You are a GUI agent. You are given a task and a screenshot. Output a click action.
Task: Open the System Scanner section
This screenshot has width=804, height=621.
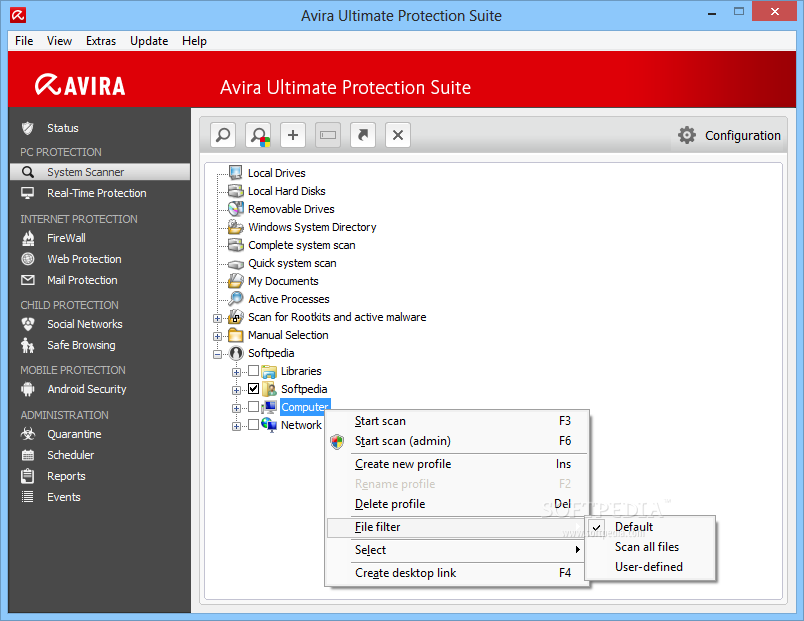click(x=100, y=172)
